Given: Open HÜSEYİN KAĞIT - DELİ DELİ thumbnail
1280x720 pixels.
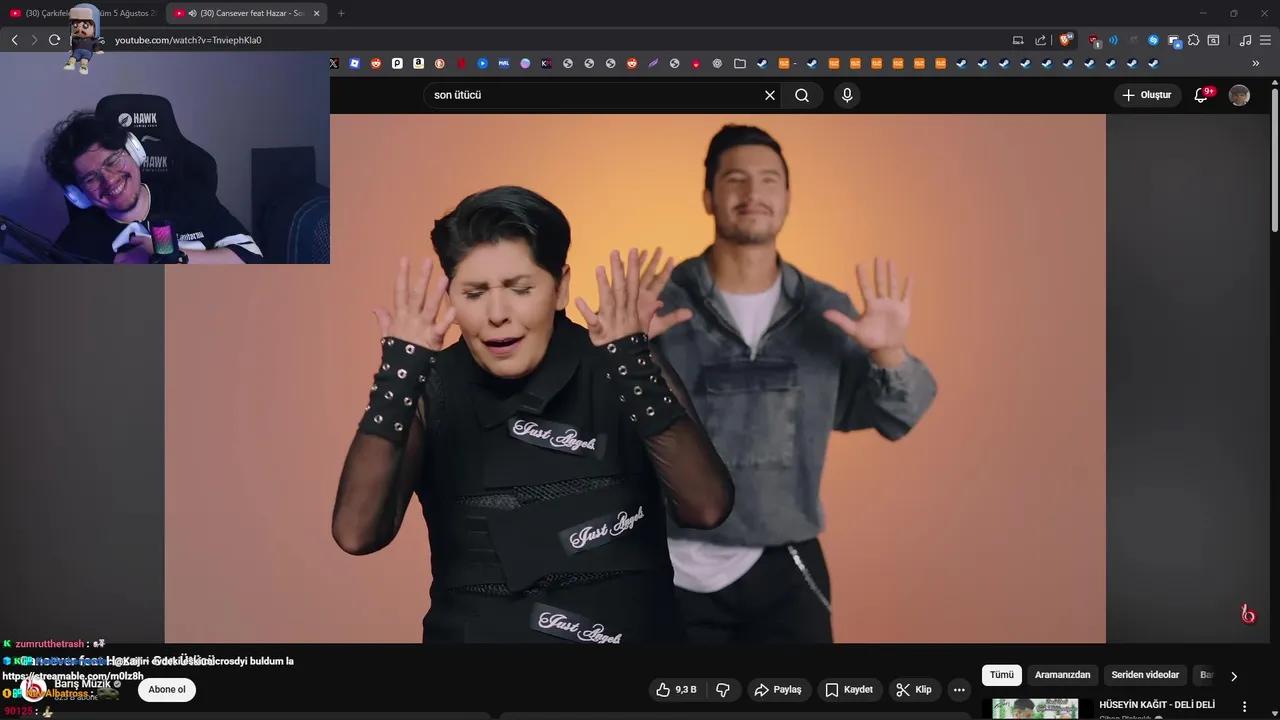Looking at the screenshot, I should tap(1035, 709).
